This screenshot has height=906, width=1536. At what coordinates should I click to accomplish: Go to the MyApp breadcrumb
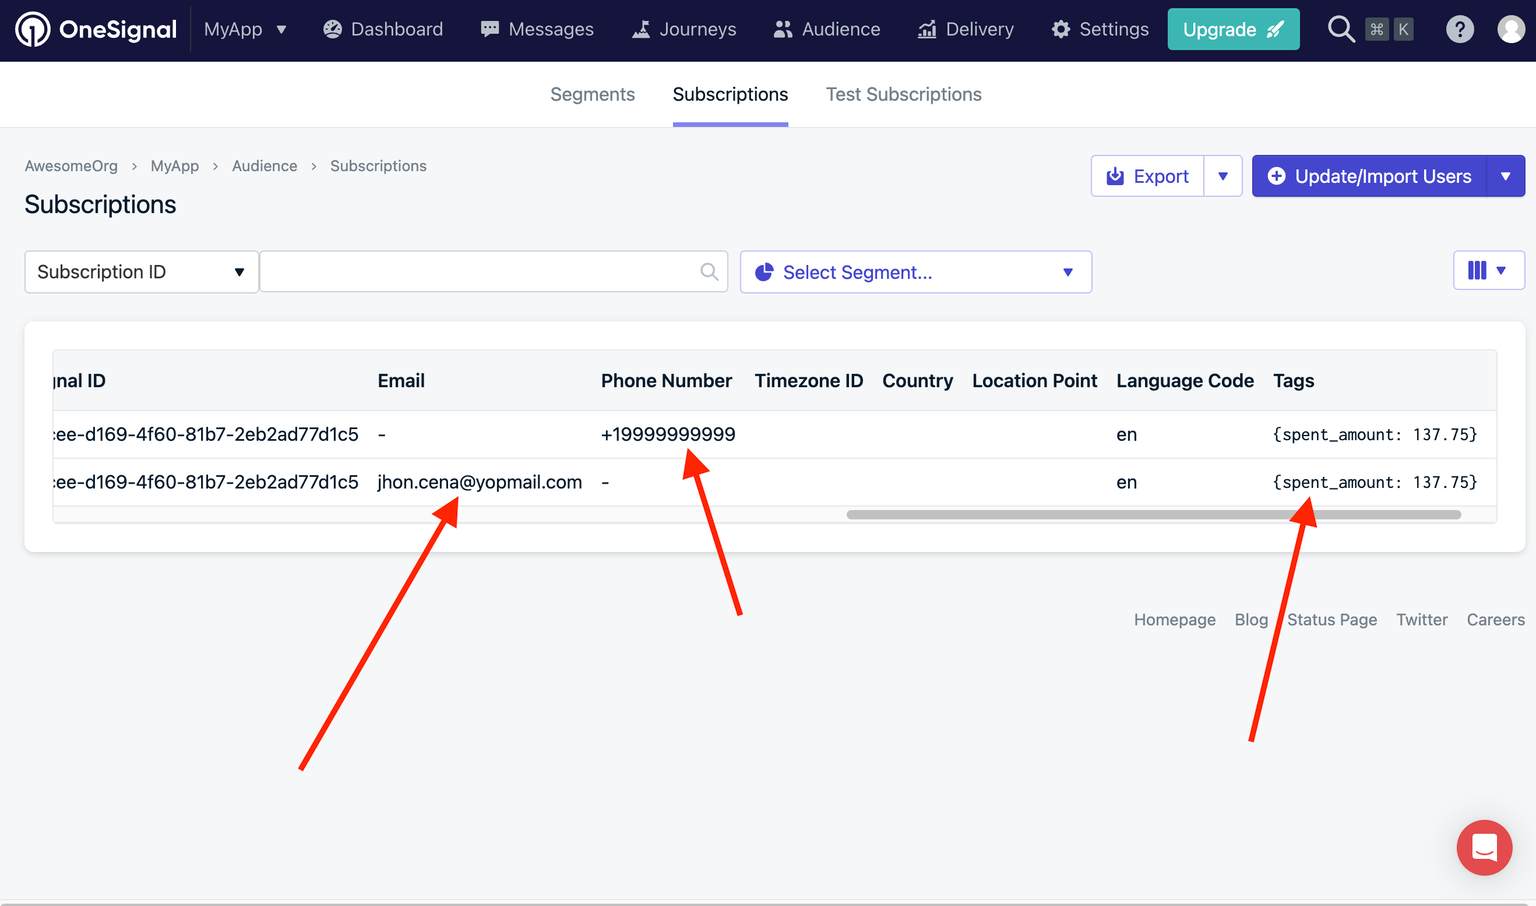point(175,166)
